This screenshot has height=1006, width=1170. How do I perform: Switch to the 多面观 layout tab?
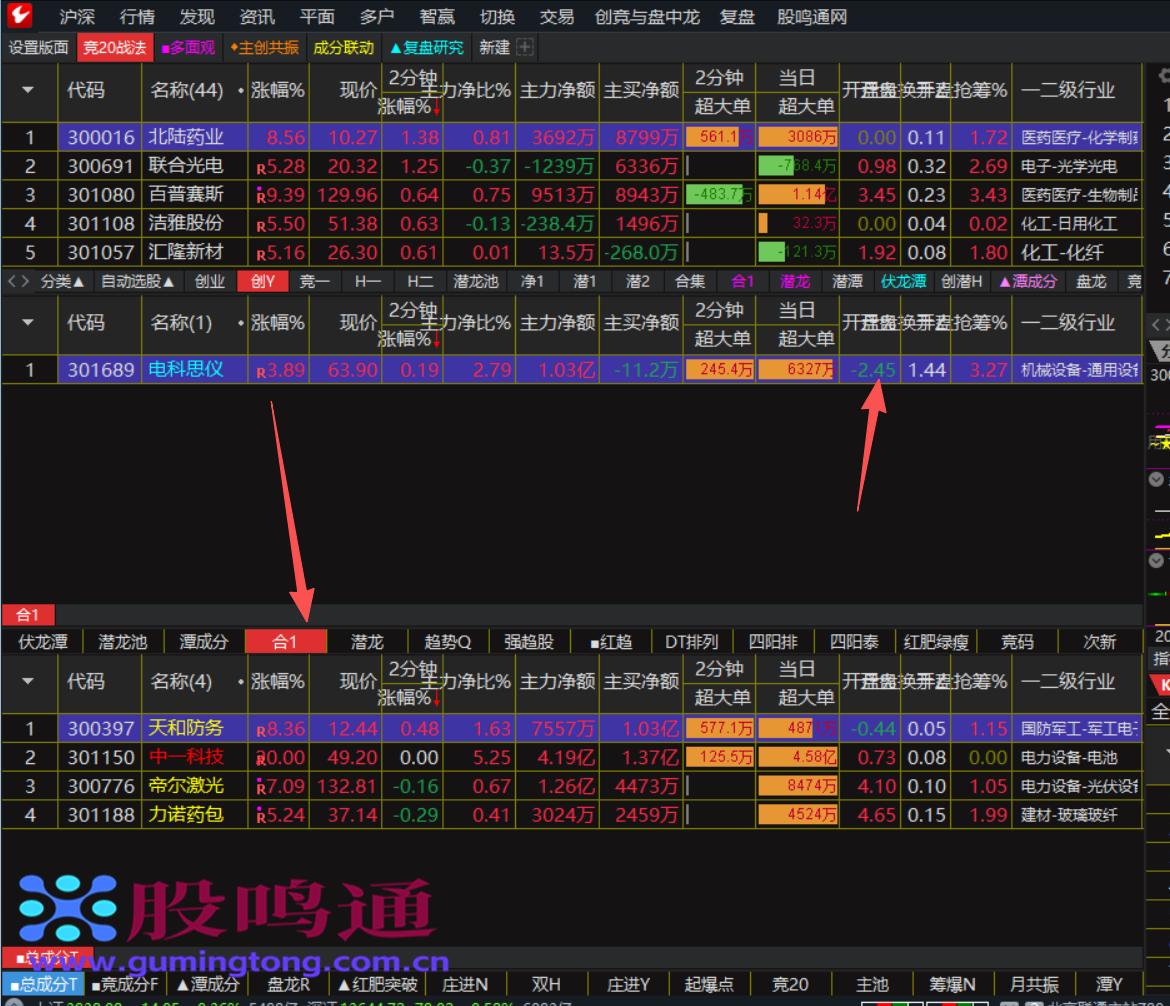[189, 48]
